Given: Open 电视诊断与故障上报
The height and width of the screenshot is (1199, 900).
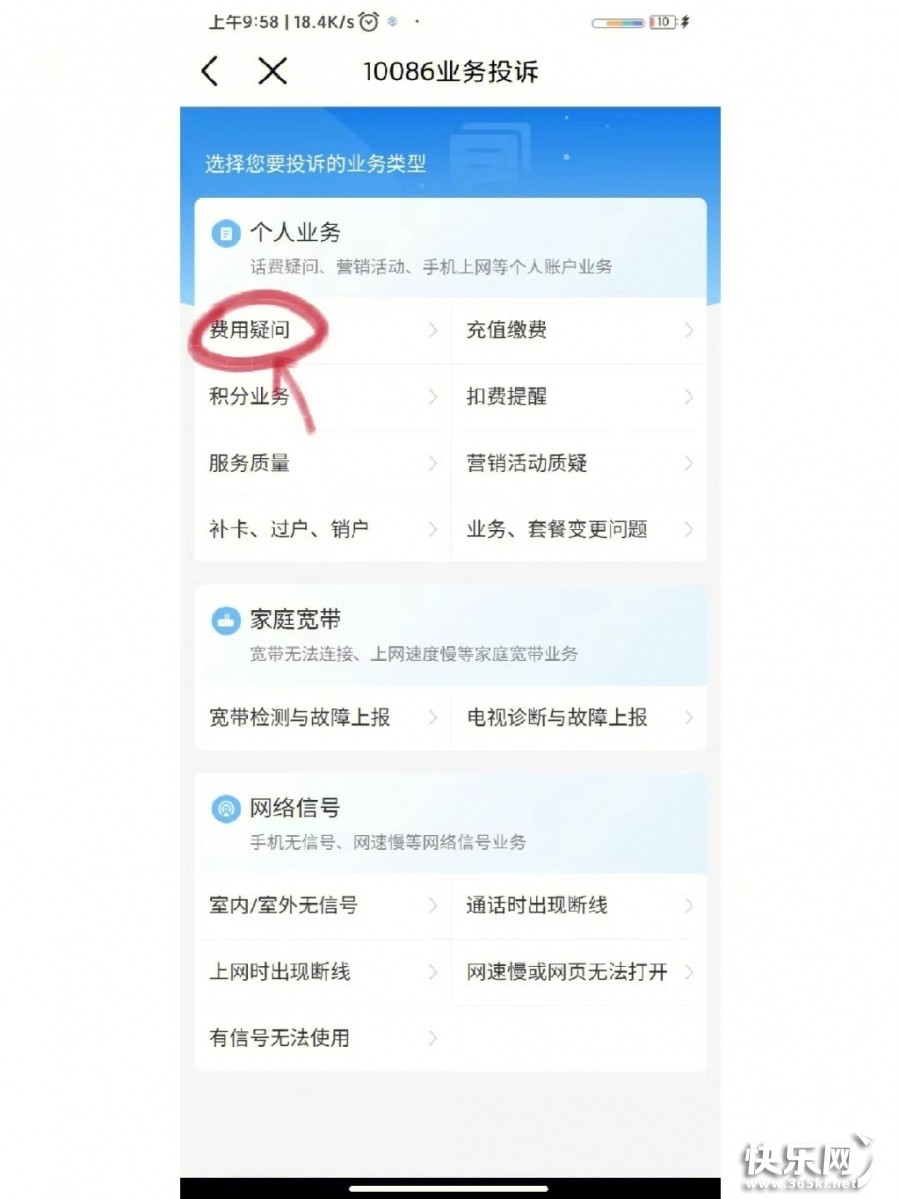Looking at the screenshot, I should pos(579,717).
